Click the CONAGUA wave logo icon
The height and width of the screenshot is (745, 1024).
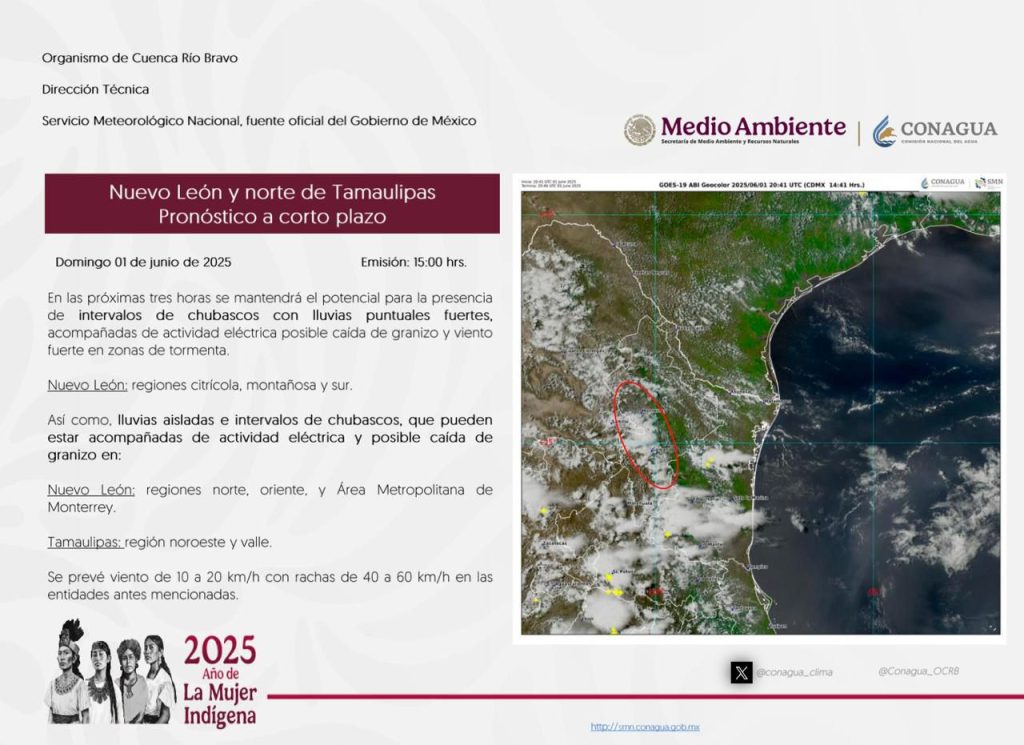[x=884, y=131]
